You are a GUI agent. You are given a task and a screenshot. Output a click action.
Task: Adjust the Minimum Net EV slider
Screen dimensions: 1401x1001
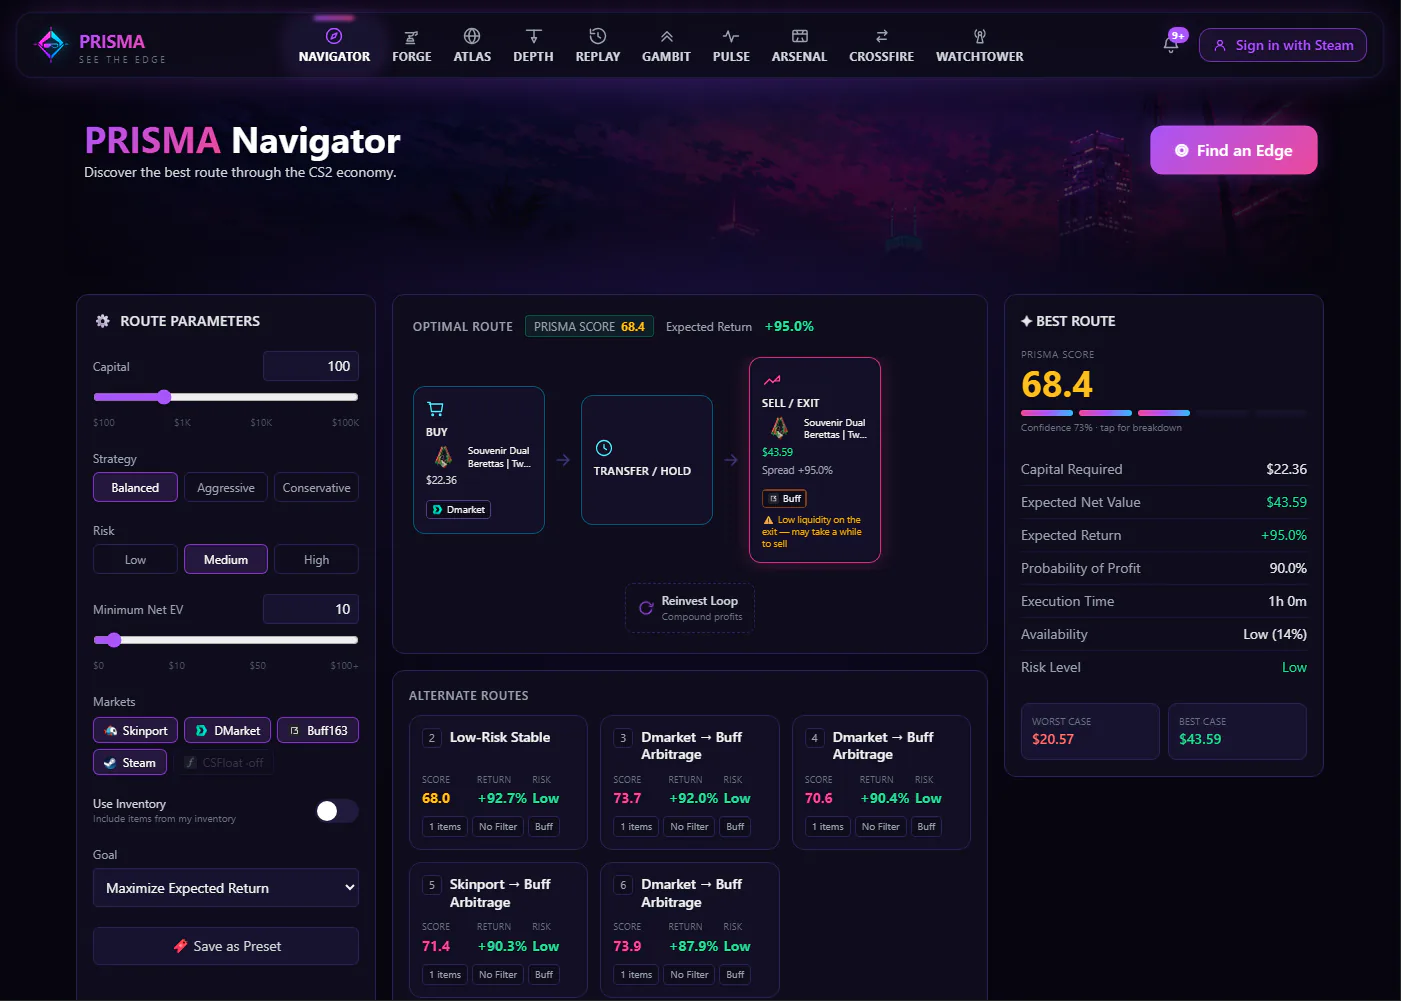tap(226, 640)
